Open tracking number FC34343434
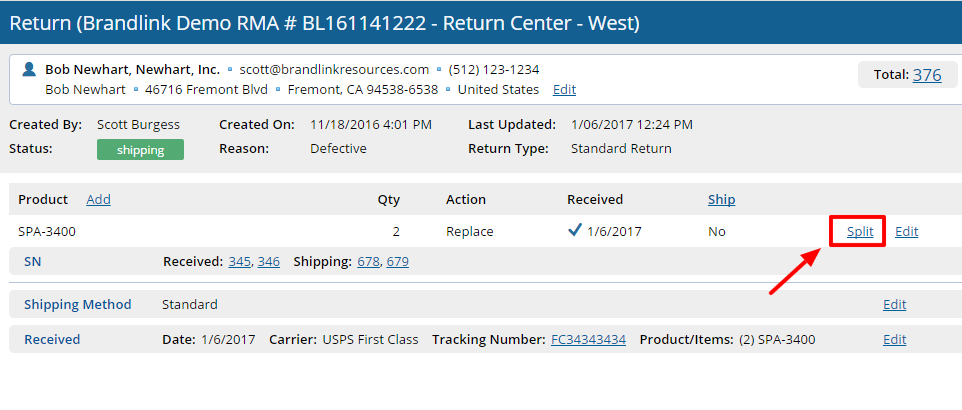Image resolution: width=962 pixels, height=410 pixels. pos(588,340)
